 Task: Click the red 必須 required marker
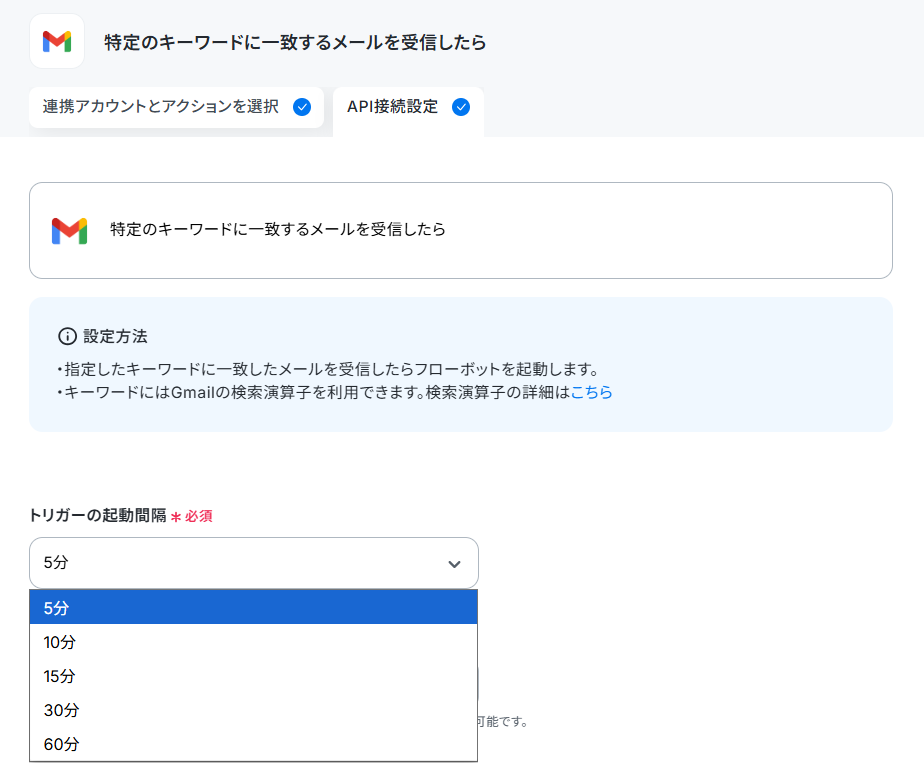tap(192, 516)
